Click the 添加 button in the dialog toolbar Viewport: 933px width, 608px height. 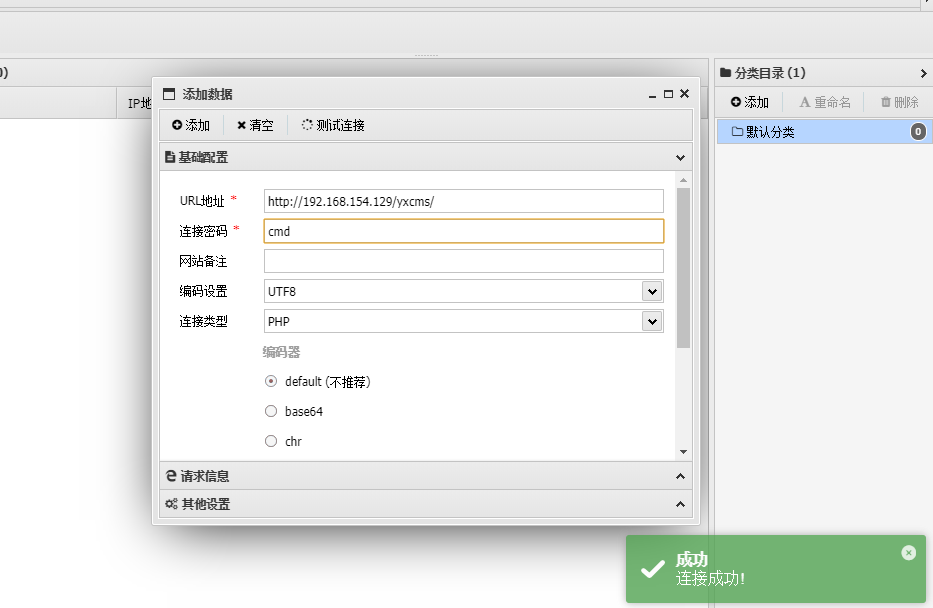[x=191, y=125]
